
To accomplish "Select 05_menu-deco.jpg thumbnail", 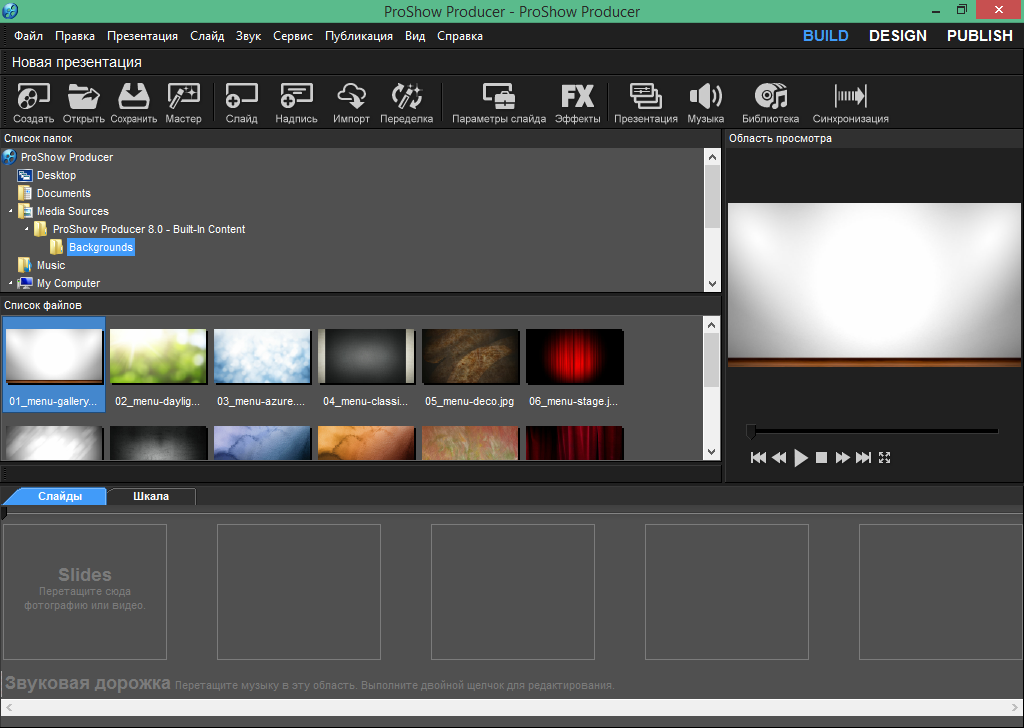I will [x=470, y=356].
